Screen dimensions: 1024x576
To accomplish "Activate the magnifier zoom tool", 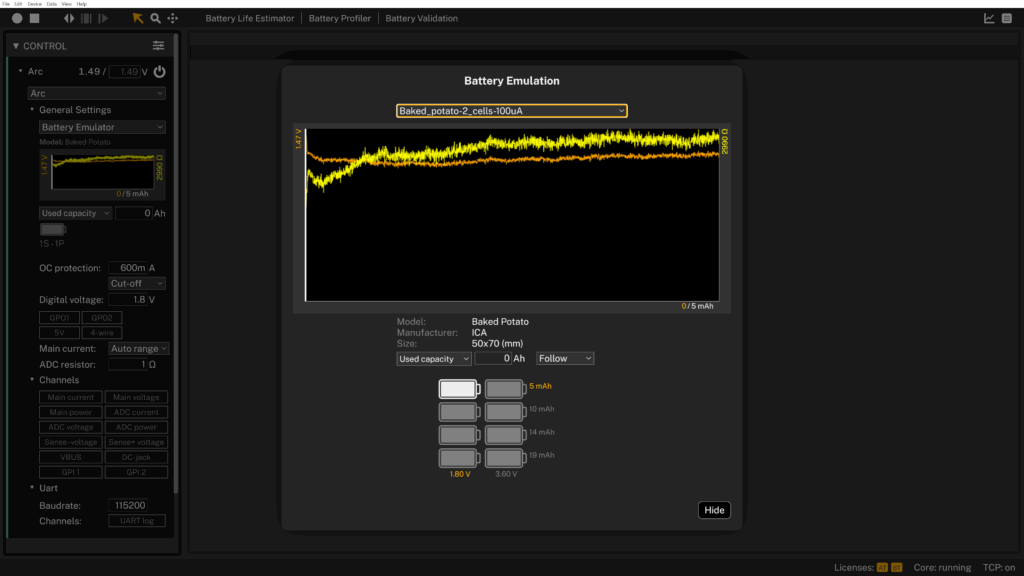I will click(x=155, y=18).
